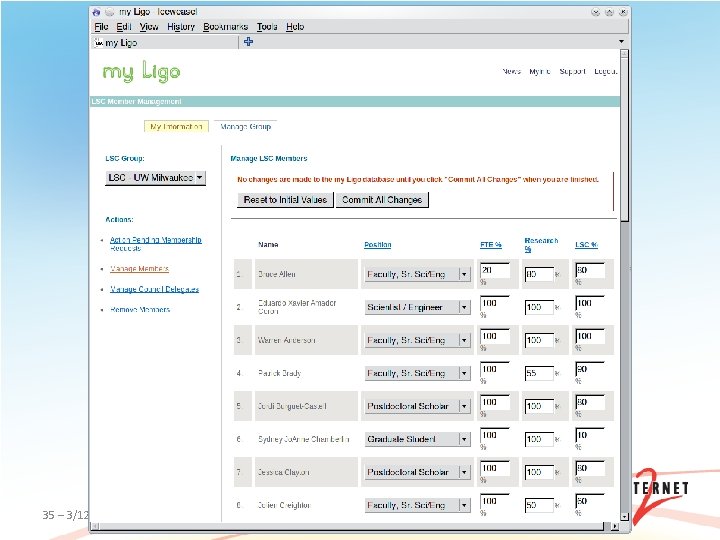Click the browser application icon in the title bar
Screen dimensions: 720x540
click(x=96, y=12)
